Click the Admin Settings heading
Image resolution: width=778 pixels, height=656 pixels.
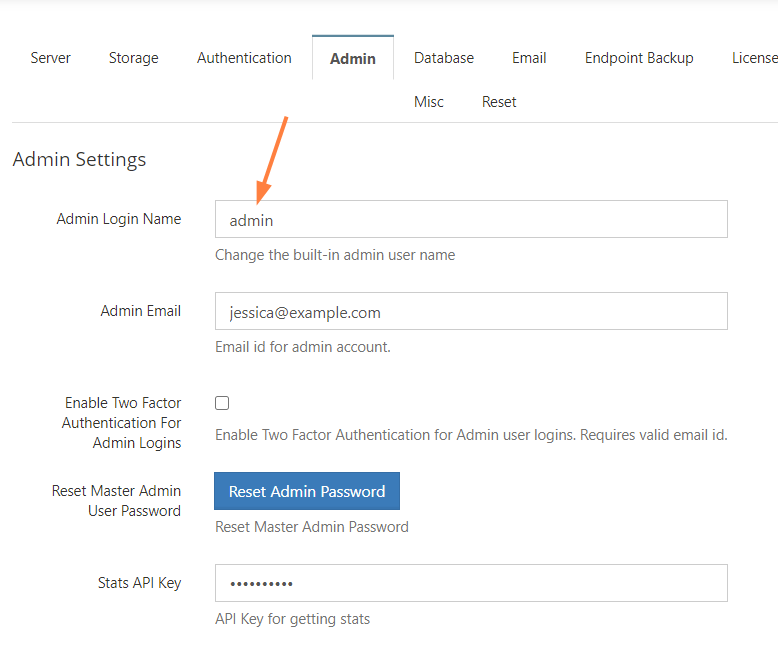79,159
